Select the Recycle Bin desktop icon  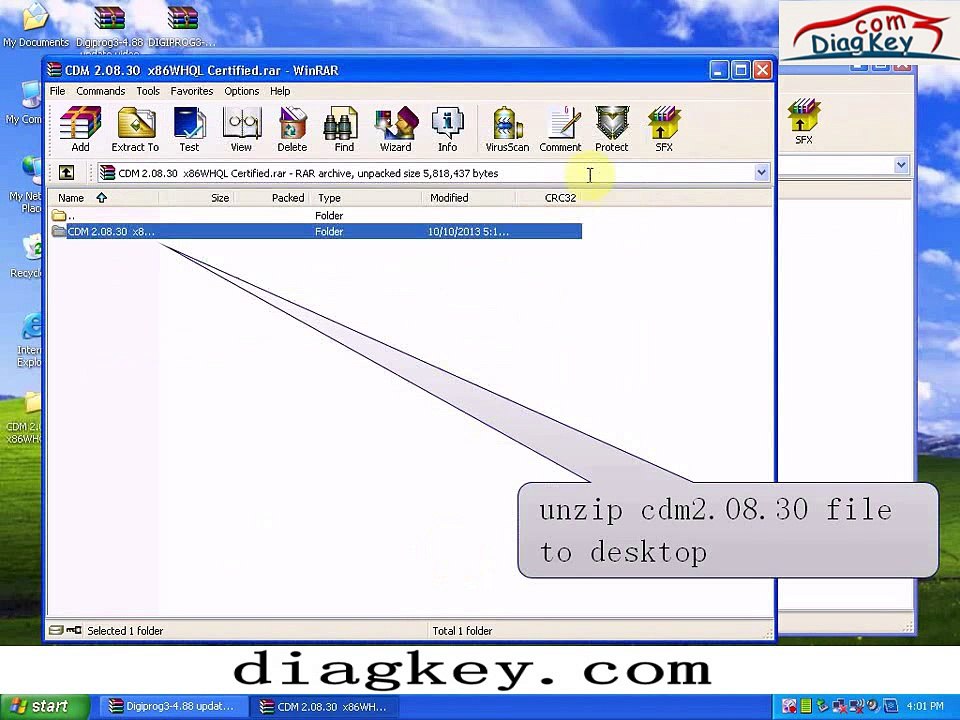click(26, 257)
